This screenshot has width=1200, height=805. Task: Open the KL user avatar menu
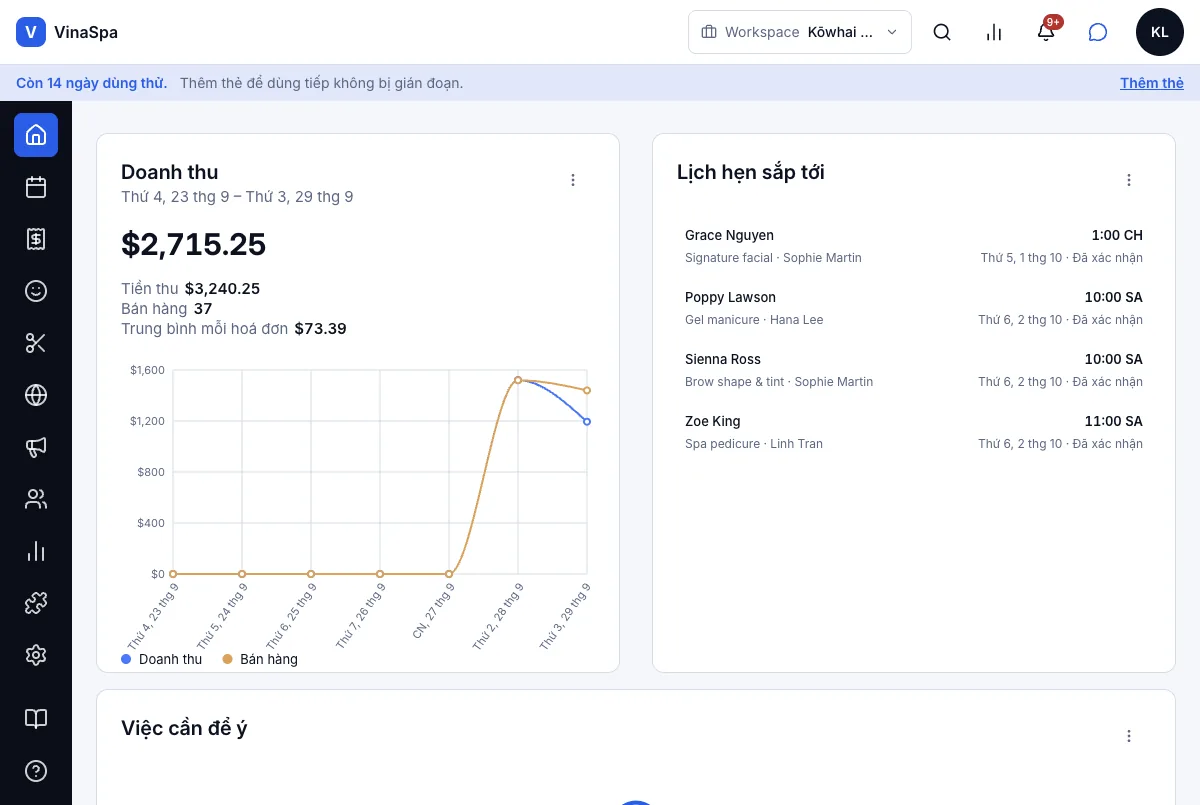click(x=1160, y=32)
